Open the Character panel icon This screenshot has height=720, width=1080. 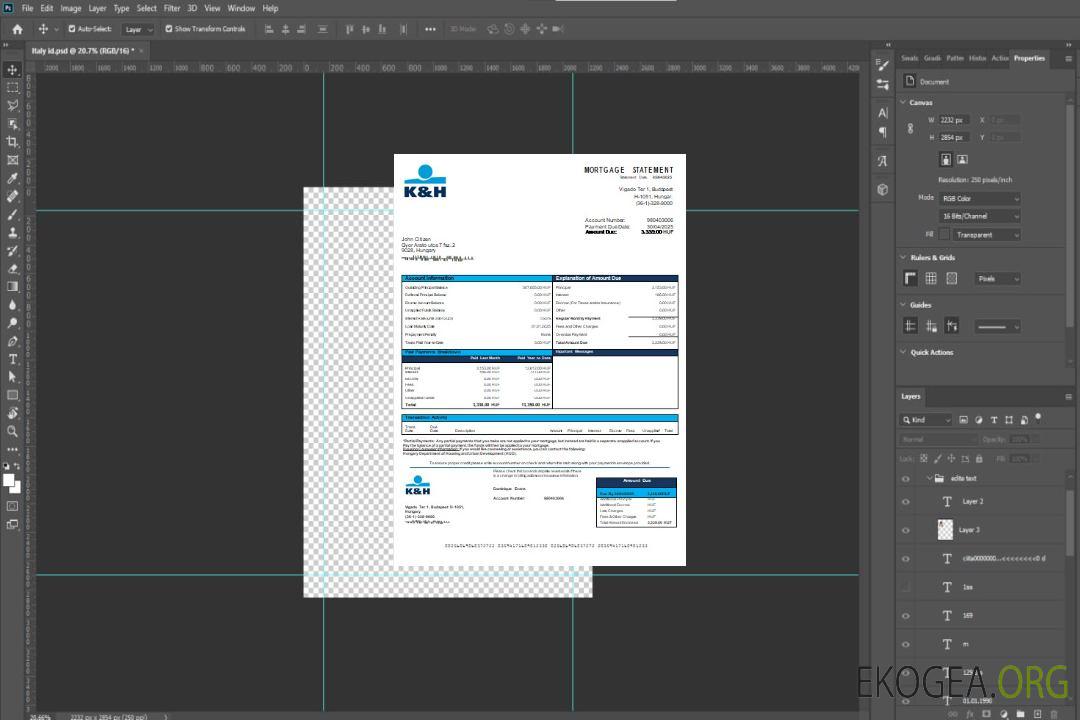coord(883,112)
